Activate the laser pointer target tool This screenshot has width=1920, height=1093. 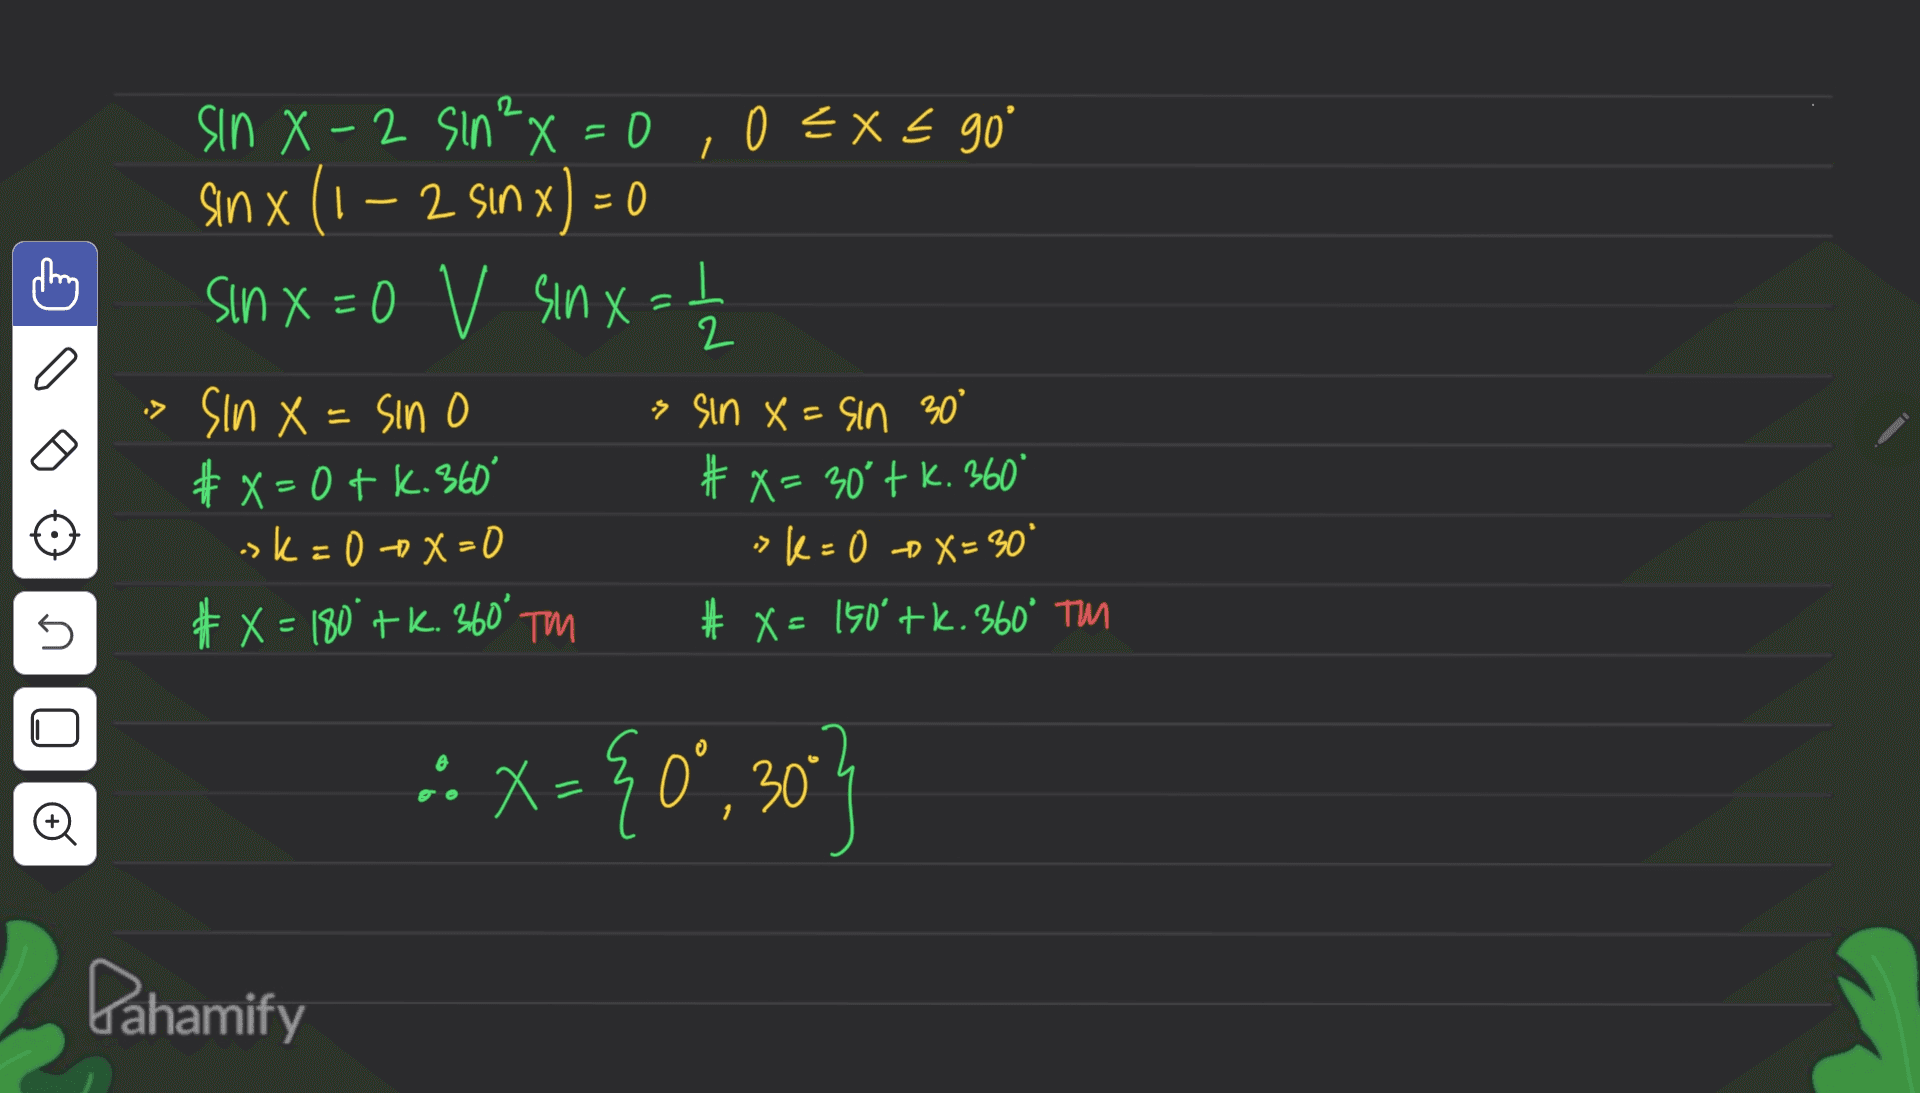(55, 535)
